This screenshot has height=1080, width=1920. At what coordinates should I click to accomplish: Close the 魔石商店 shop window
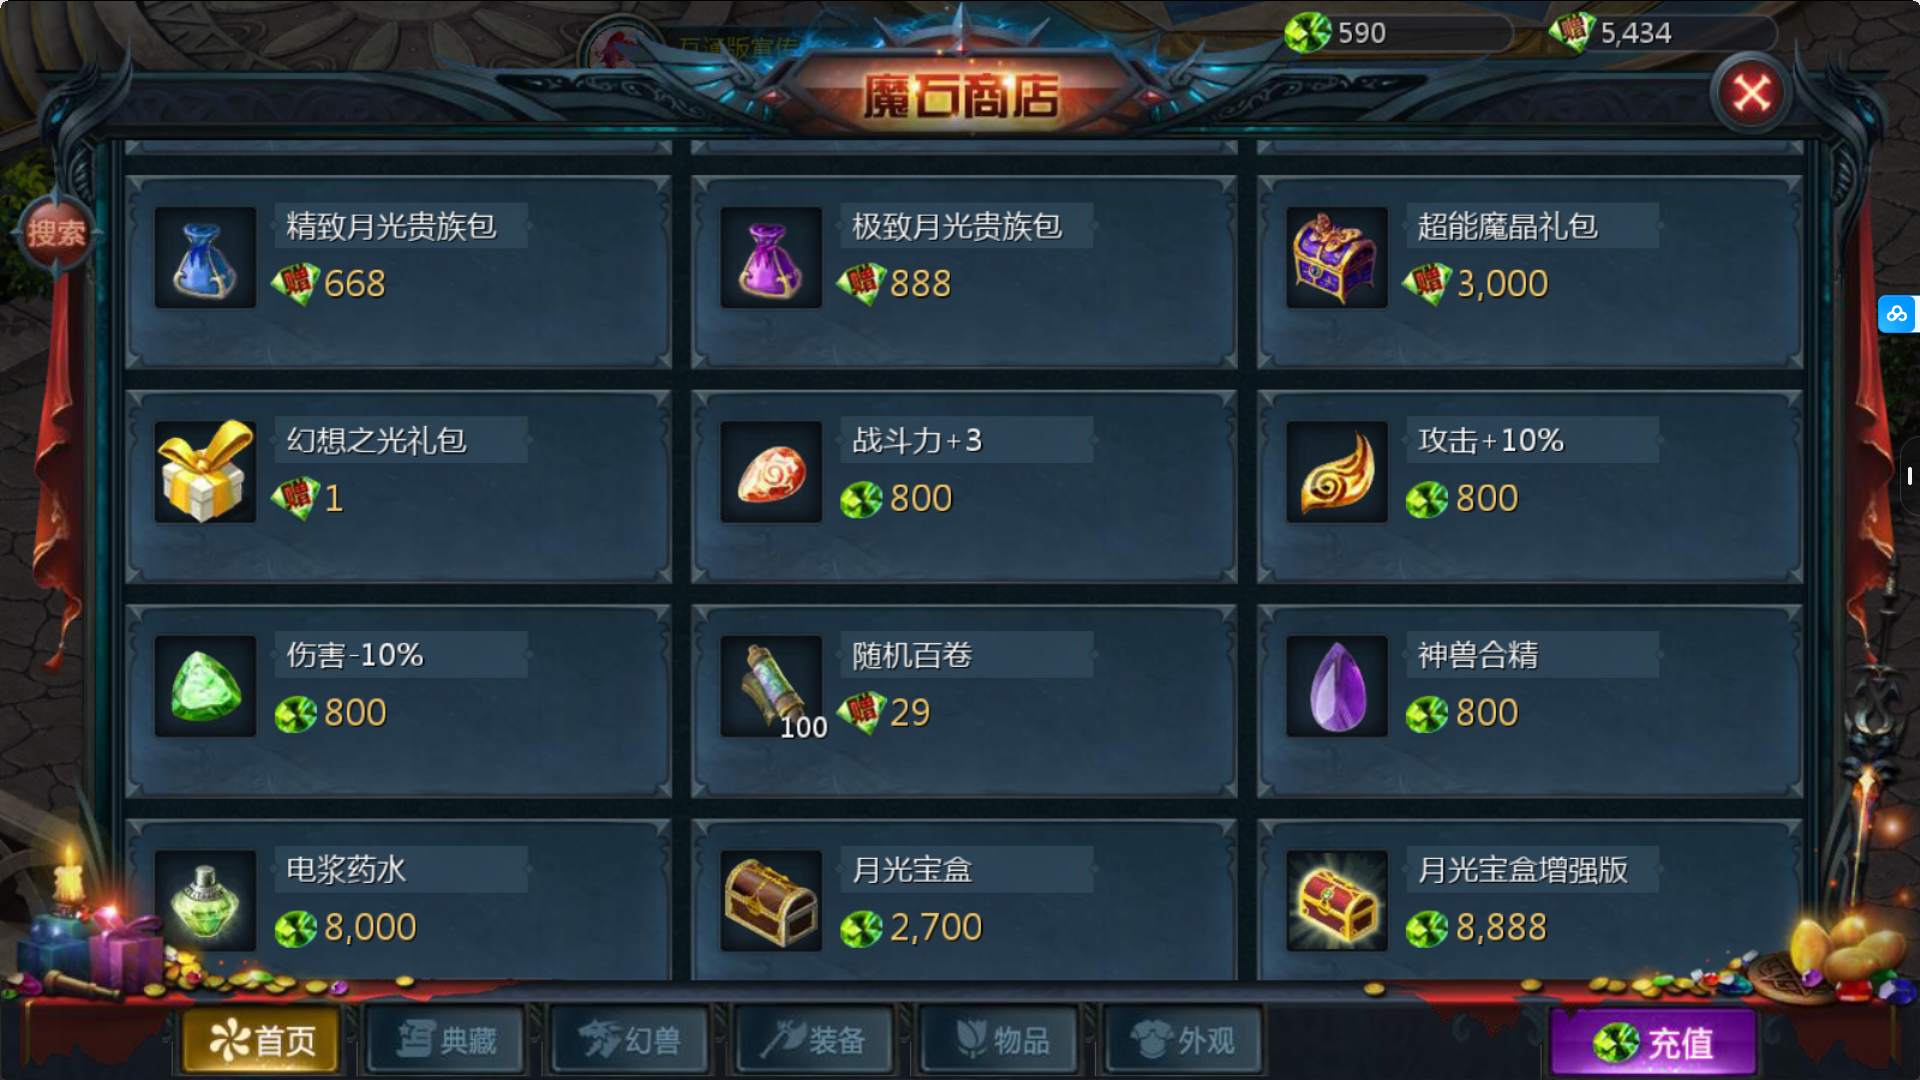point(1751,93)
